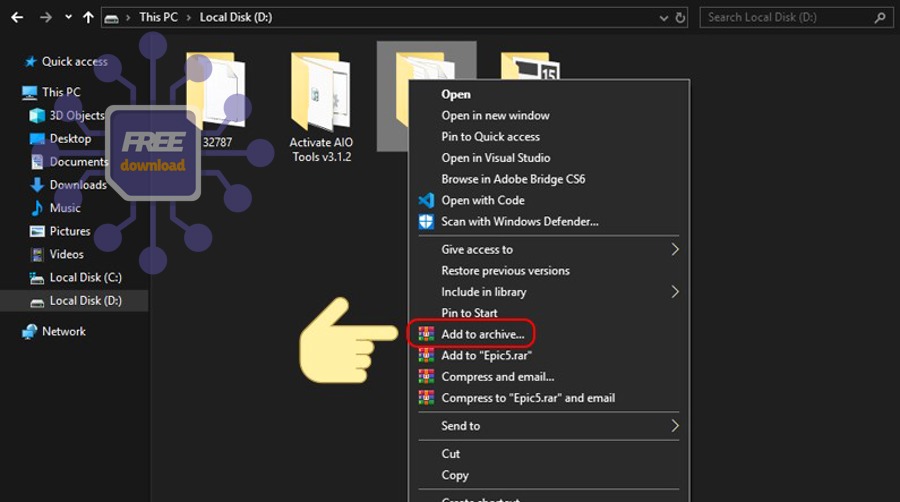Click the Windows Defender shield icon
The image size is (900, 502).
pyautogui.click(x=426, y=222)
